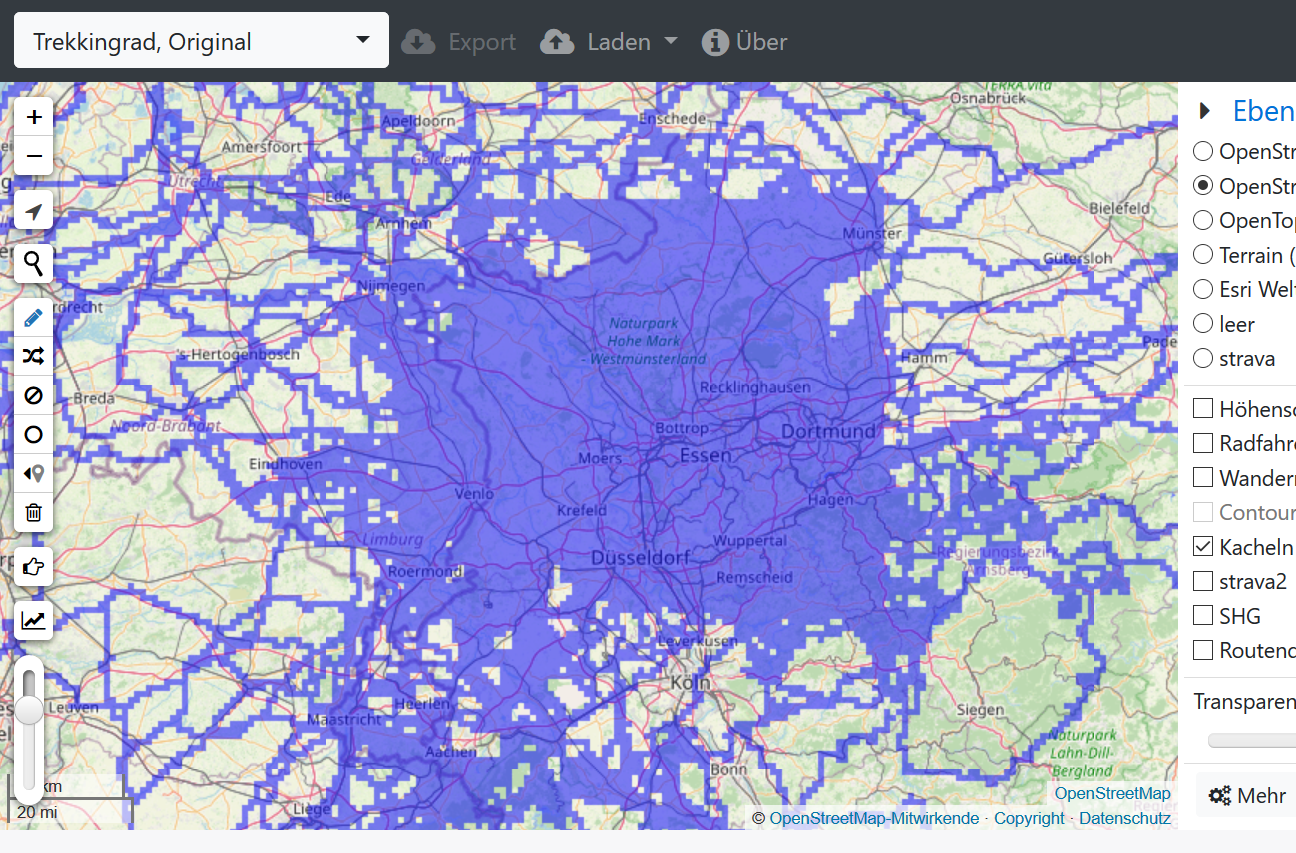Image resolution: width=1296 pixels, height=853 pixels.
Task: Open the Datenschutz link
Action: [1124, 818]
